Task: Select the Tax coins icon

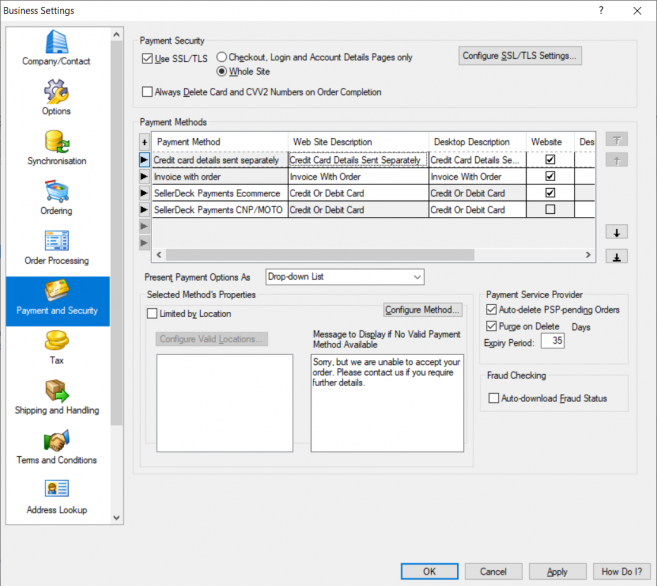Action: click(x=56, y=342)
